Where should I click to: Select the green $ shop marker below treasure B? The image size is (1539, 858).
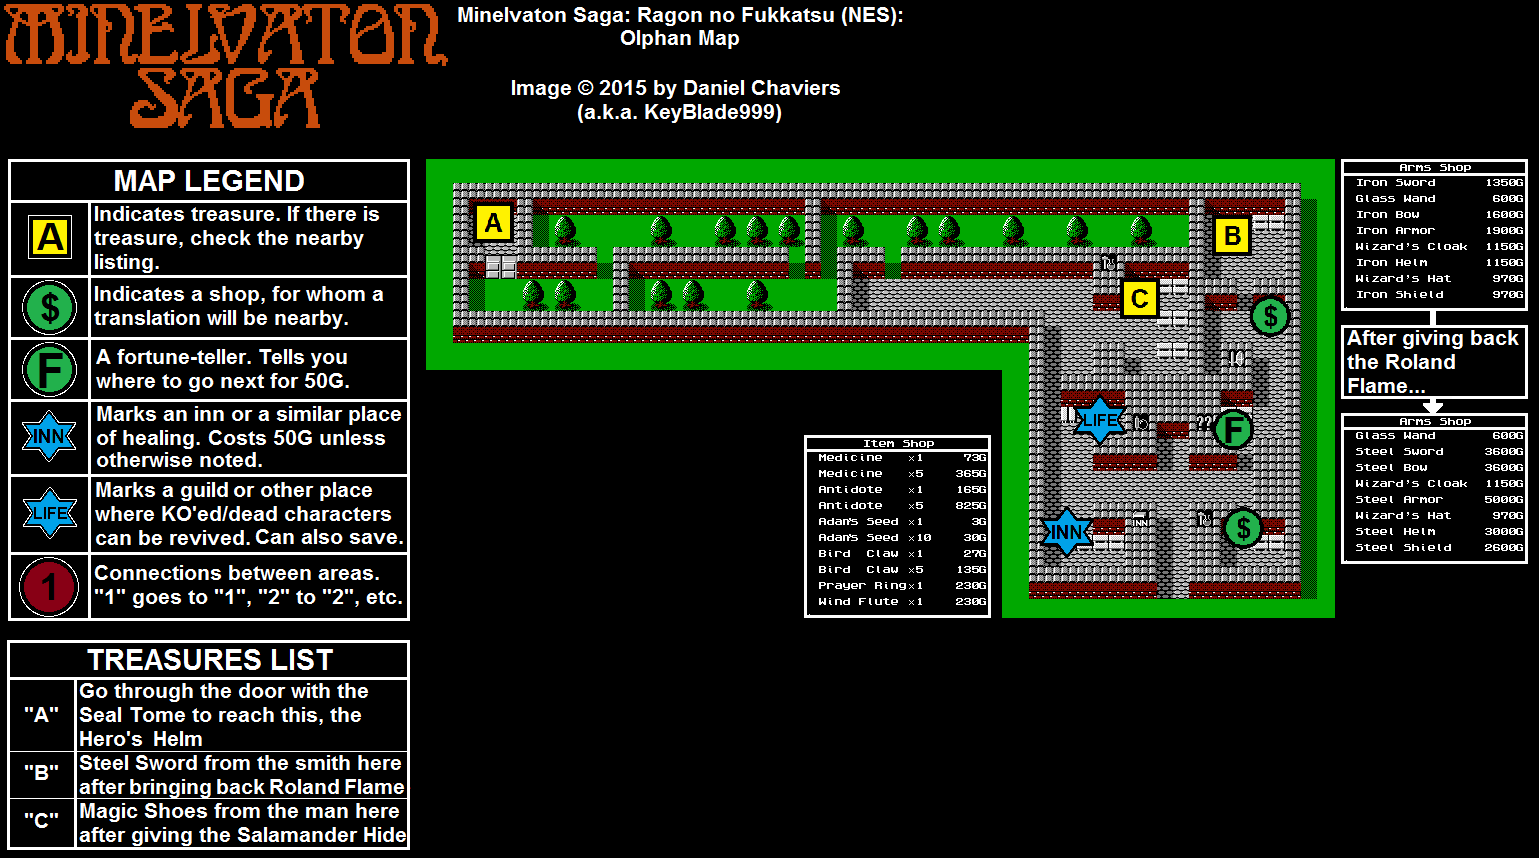point(1270,317)
